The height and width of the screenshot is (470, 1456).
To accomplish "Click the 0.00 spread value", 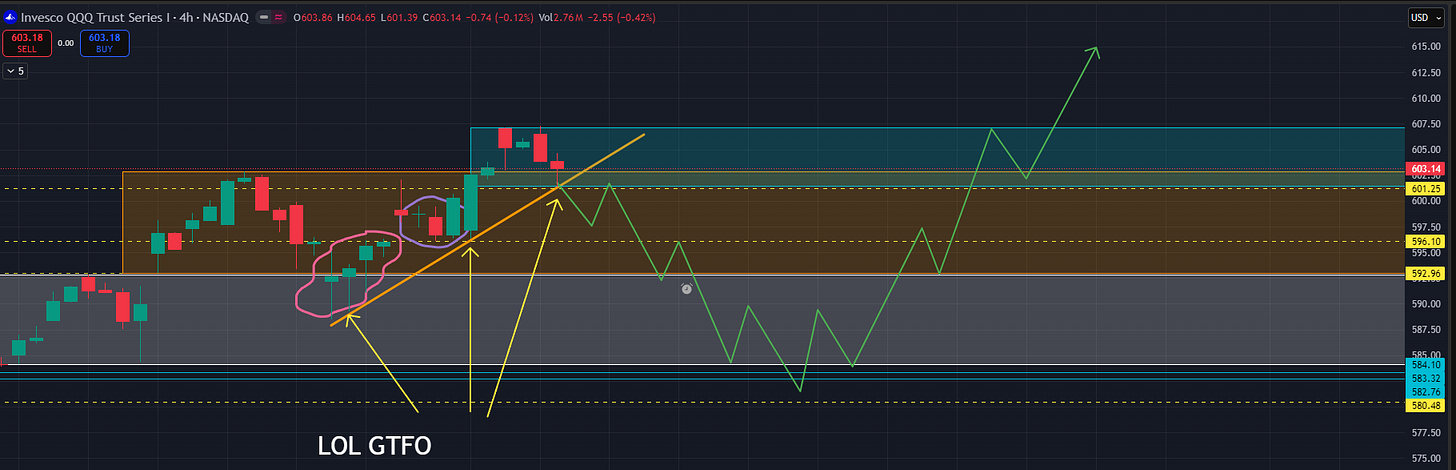I will pos(66,41).
